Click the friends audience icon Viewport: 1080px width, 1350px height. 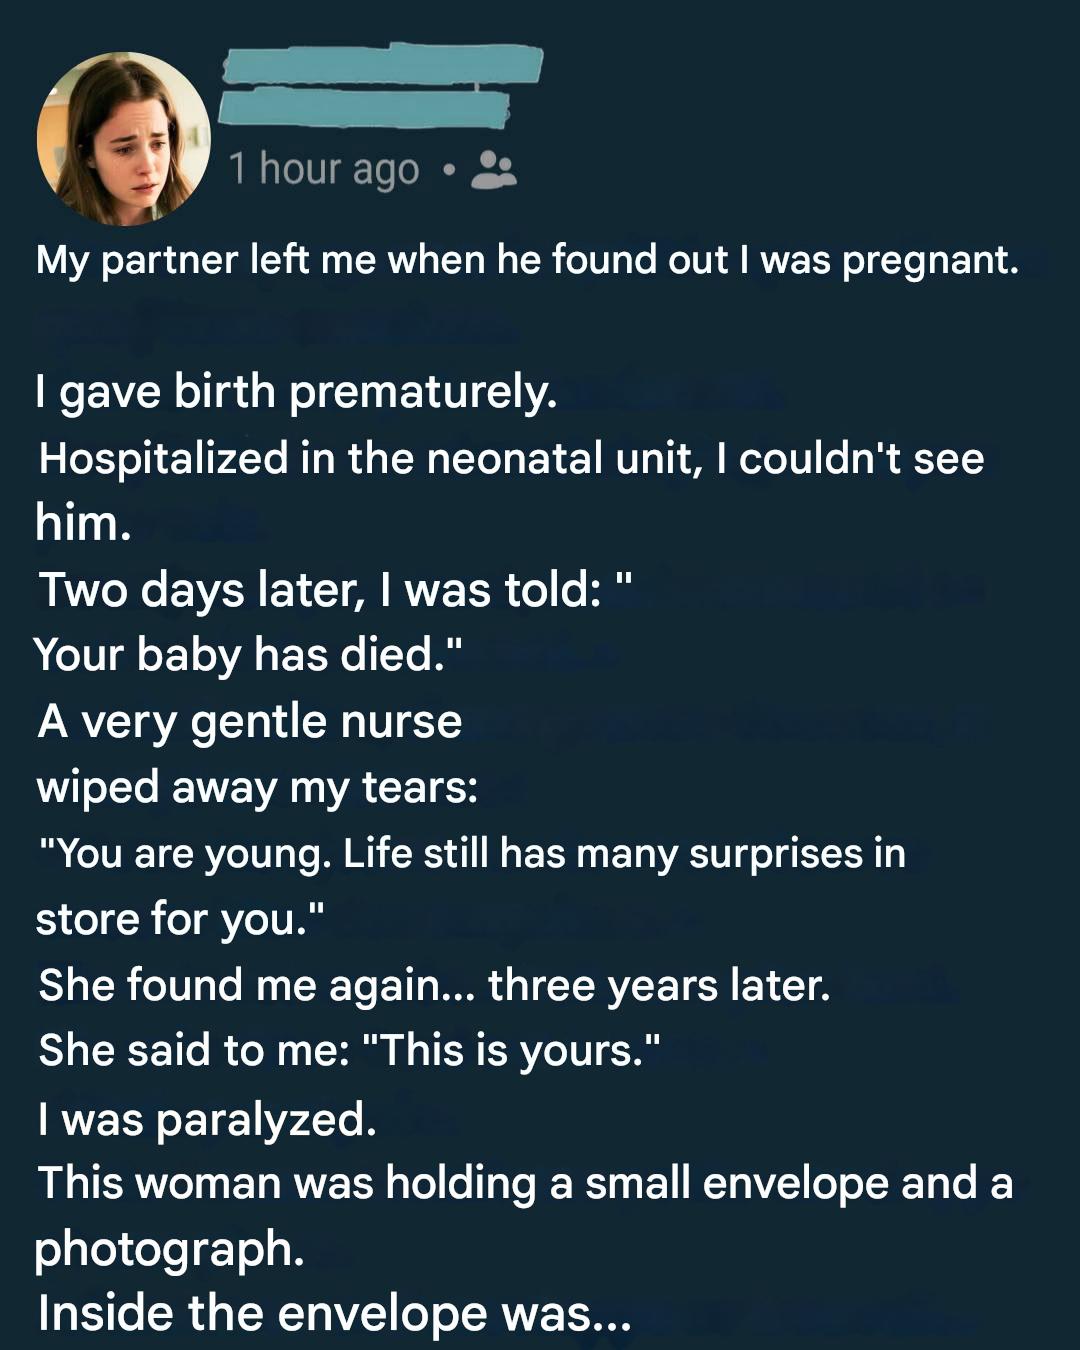[x=493, y=170]
